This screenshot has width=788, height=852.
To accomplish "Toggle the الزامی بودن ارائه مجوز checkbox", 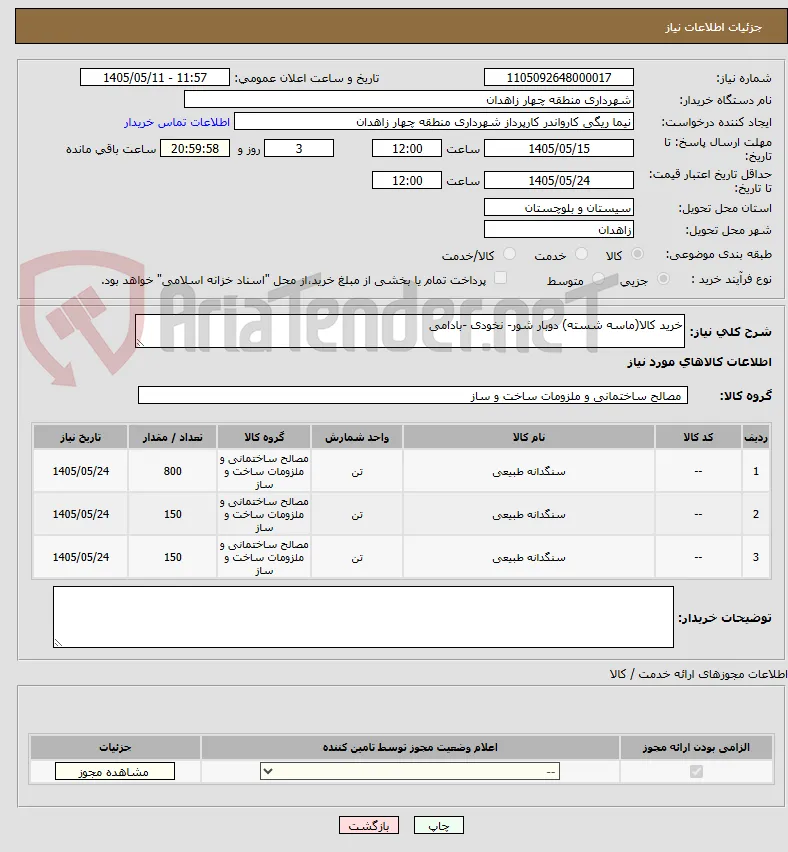I will (x=696, y=771).
